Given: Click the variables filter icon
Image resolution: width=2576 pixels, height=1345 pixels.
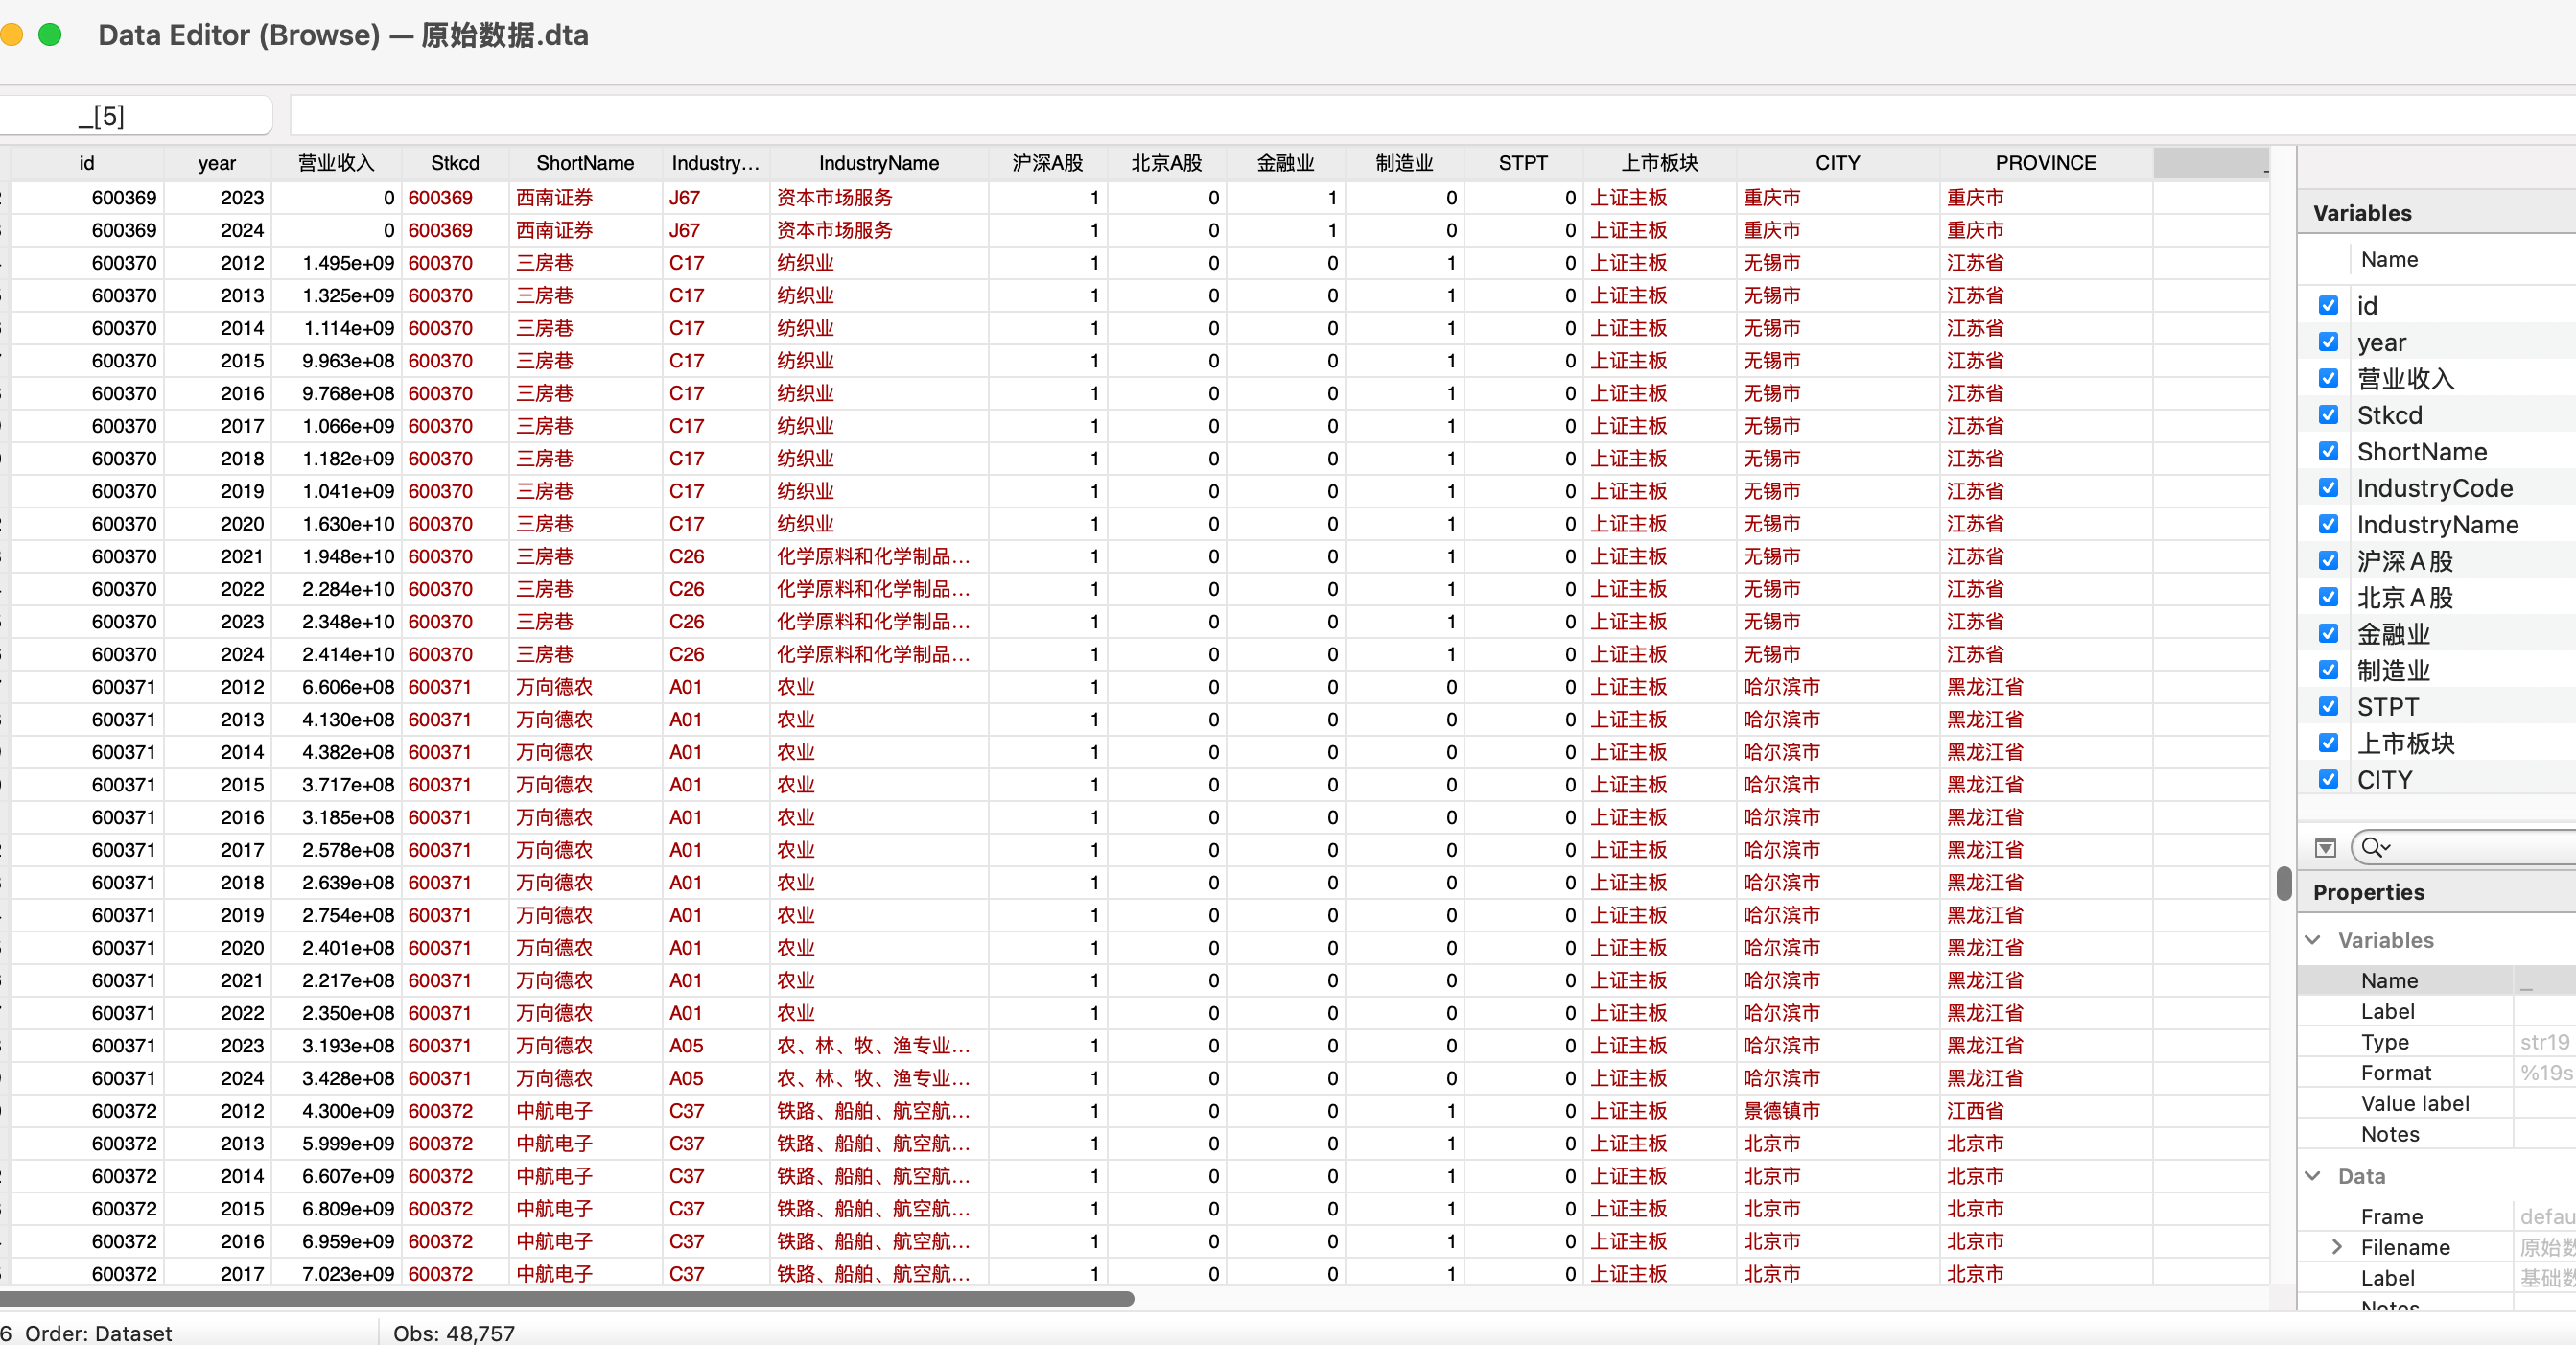Looking at the screenshot, I should pos(2325,848).
